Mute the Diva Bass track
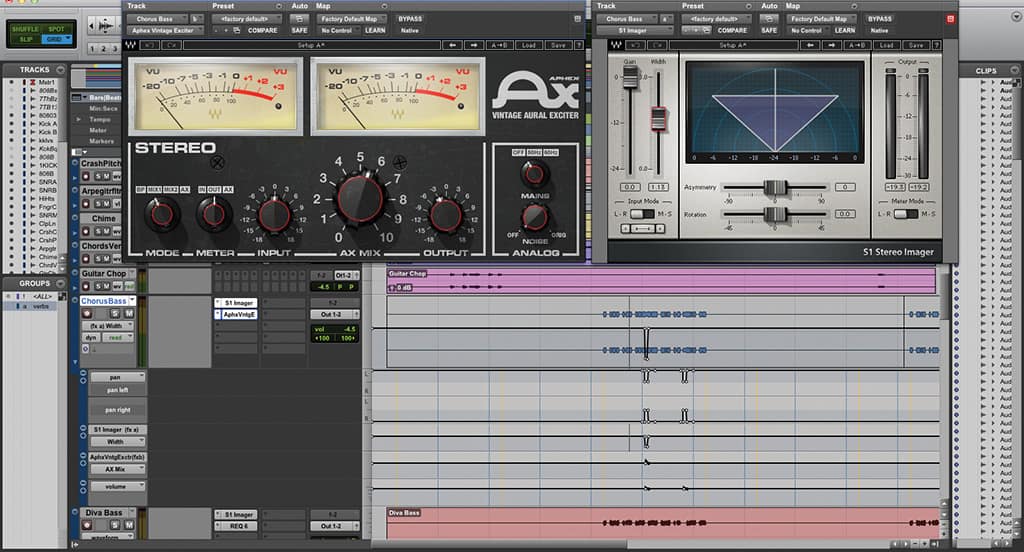This screenshot has height=552, width=1024. [129, 525]
